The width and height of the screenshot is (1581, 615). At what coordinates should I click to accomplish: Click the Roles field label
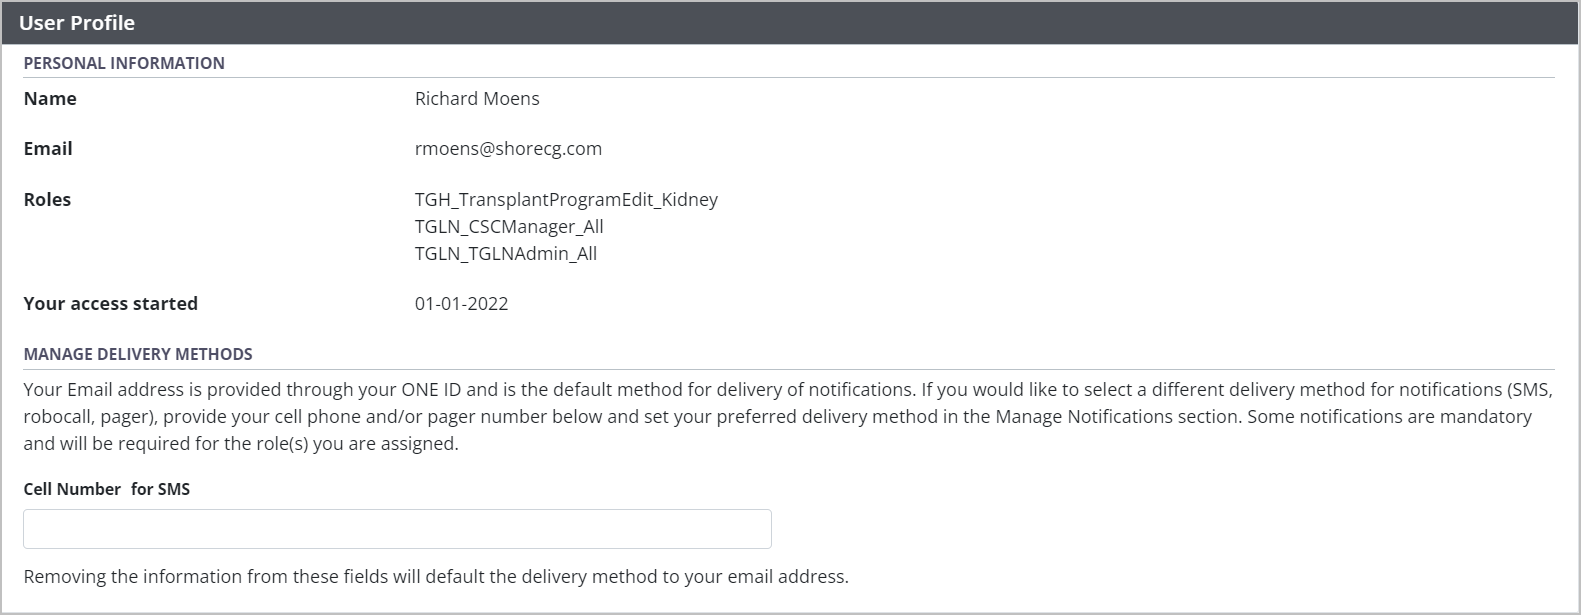point(47,200)
